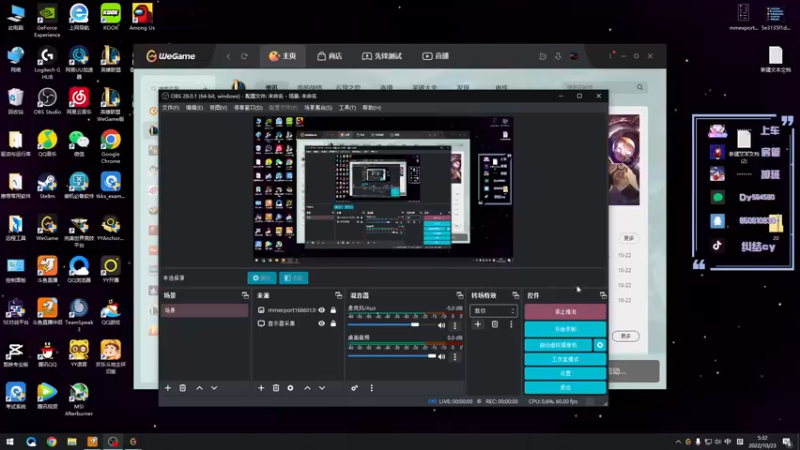Toggle visibility of mmexport image source

pyautogui.click(x=321, y=310)
